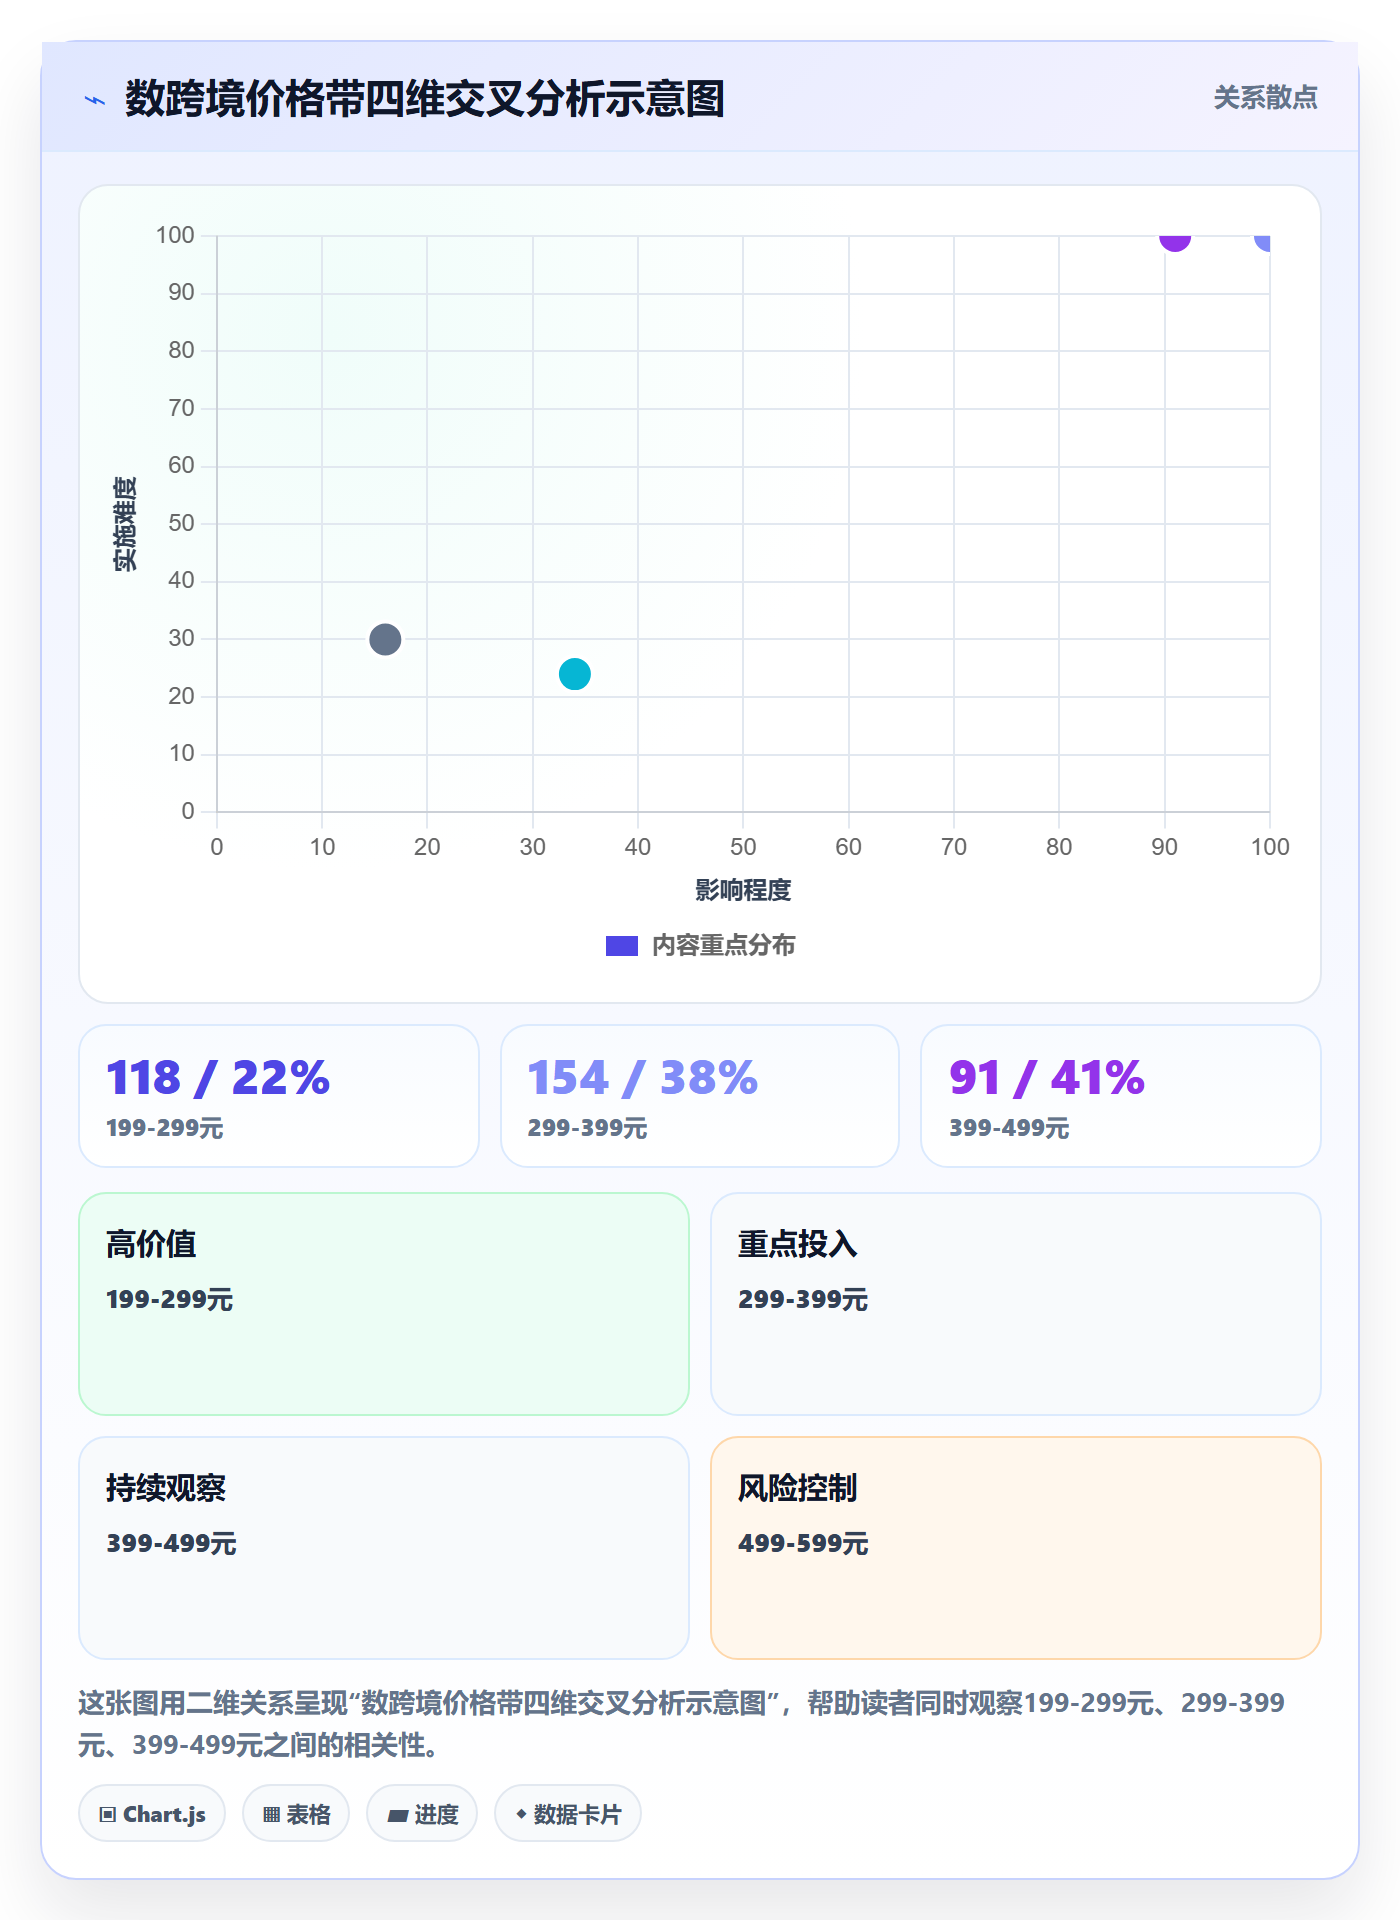Select the 重点投入 quadrant card heading
1400x1920 pixels.
click(798, 1244)
